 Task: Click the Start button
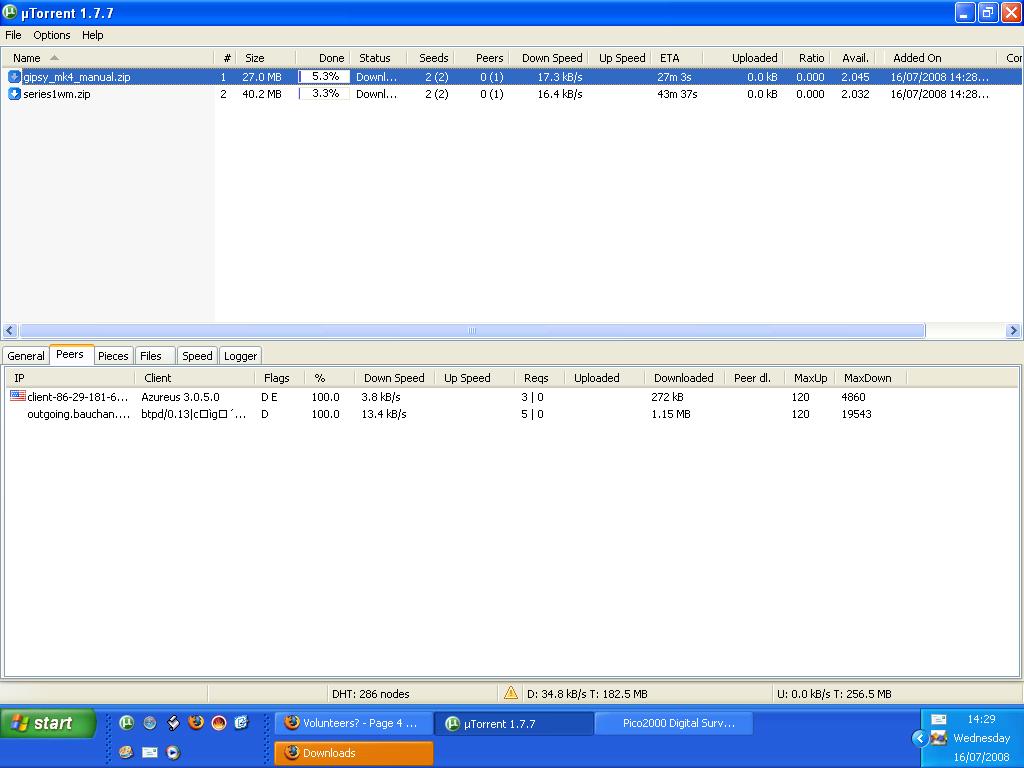coord(48,723)
